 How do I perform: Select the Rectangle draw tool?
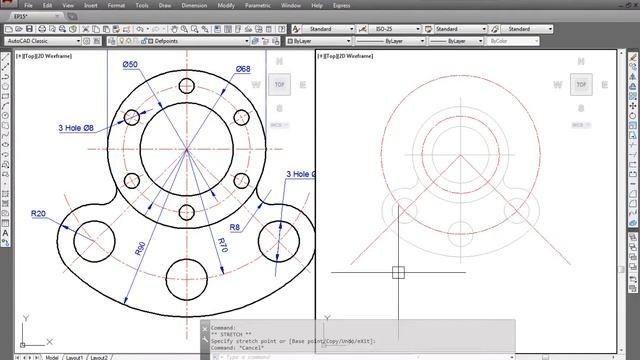point(5,96)
